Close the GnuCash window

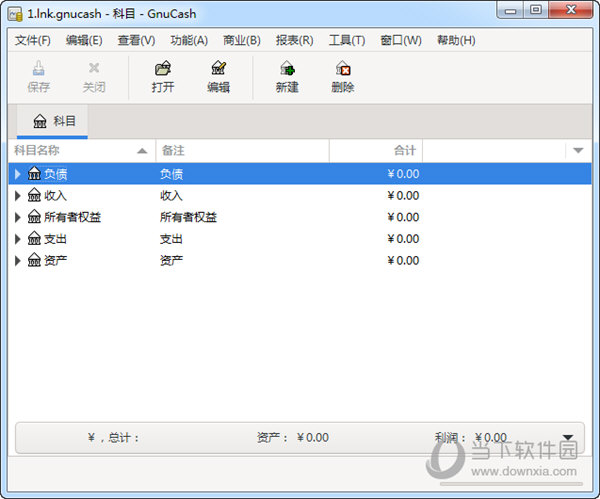(571, 10)
